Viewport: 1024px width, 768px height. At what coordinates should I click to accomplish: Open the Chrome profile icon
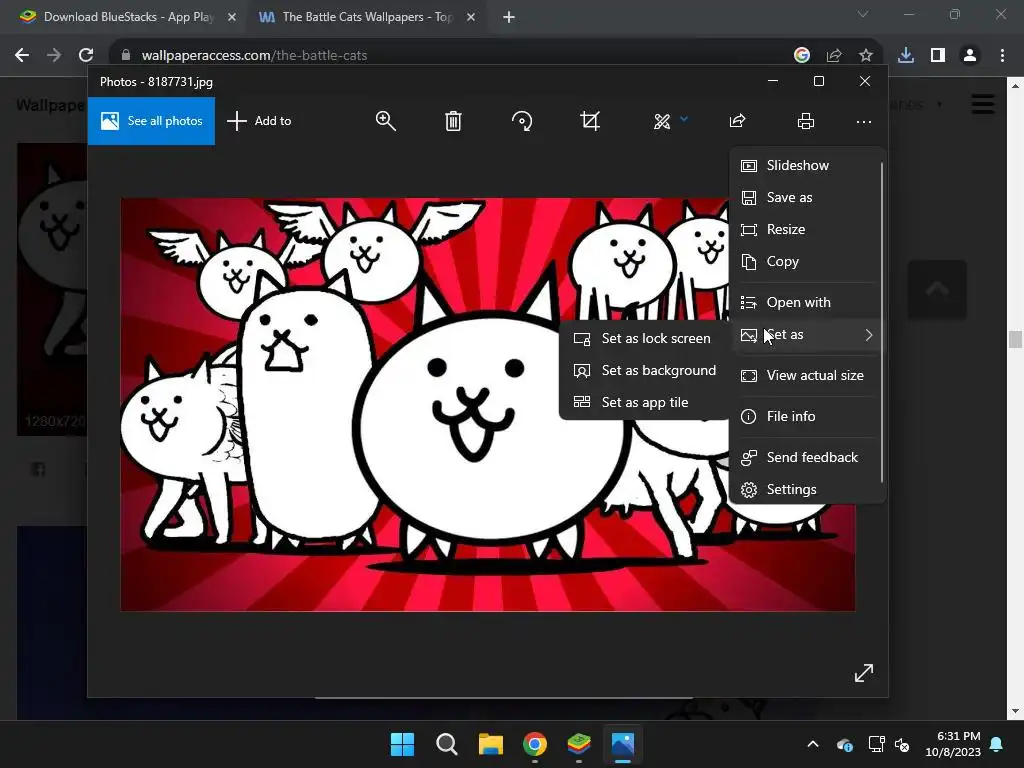coord(970,55)
